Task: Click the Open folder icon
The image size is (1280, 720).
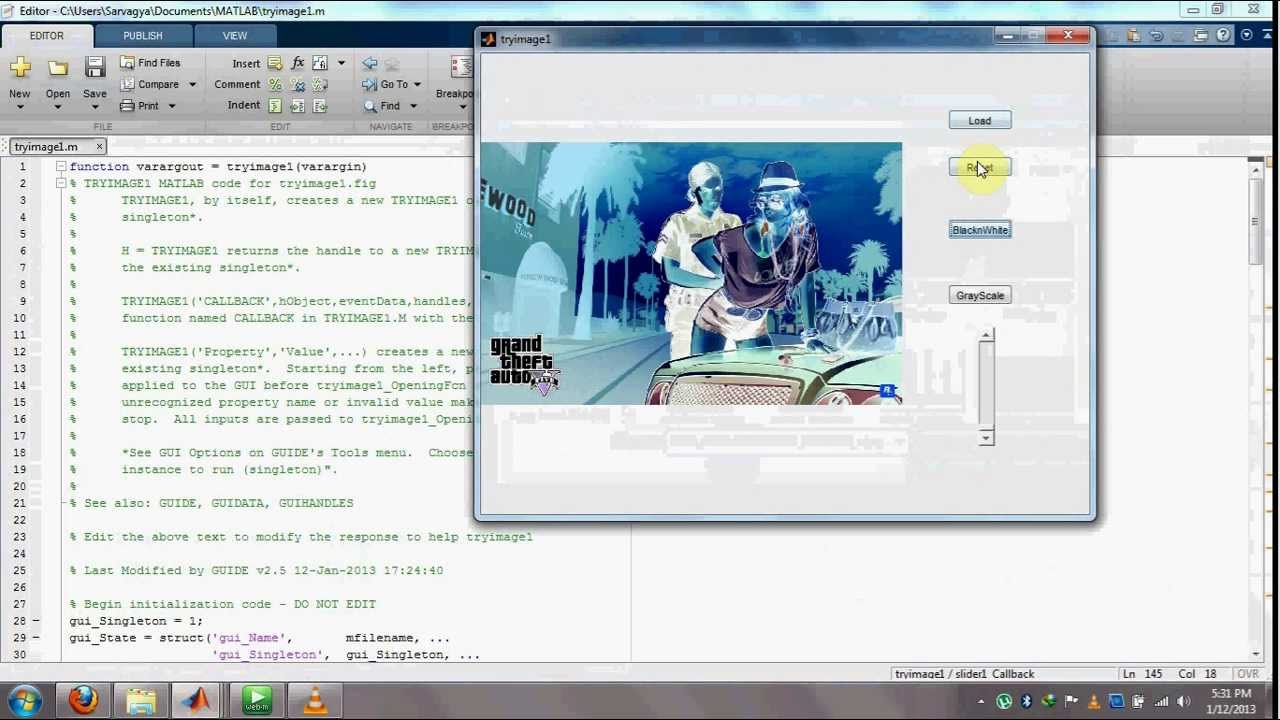Action: tap(58, 68)
